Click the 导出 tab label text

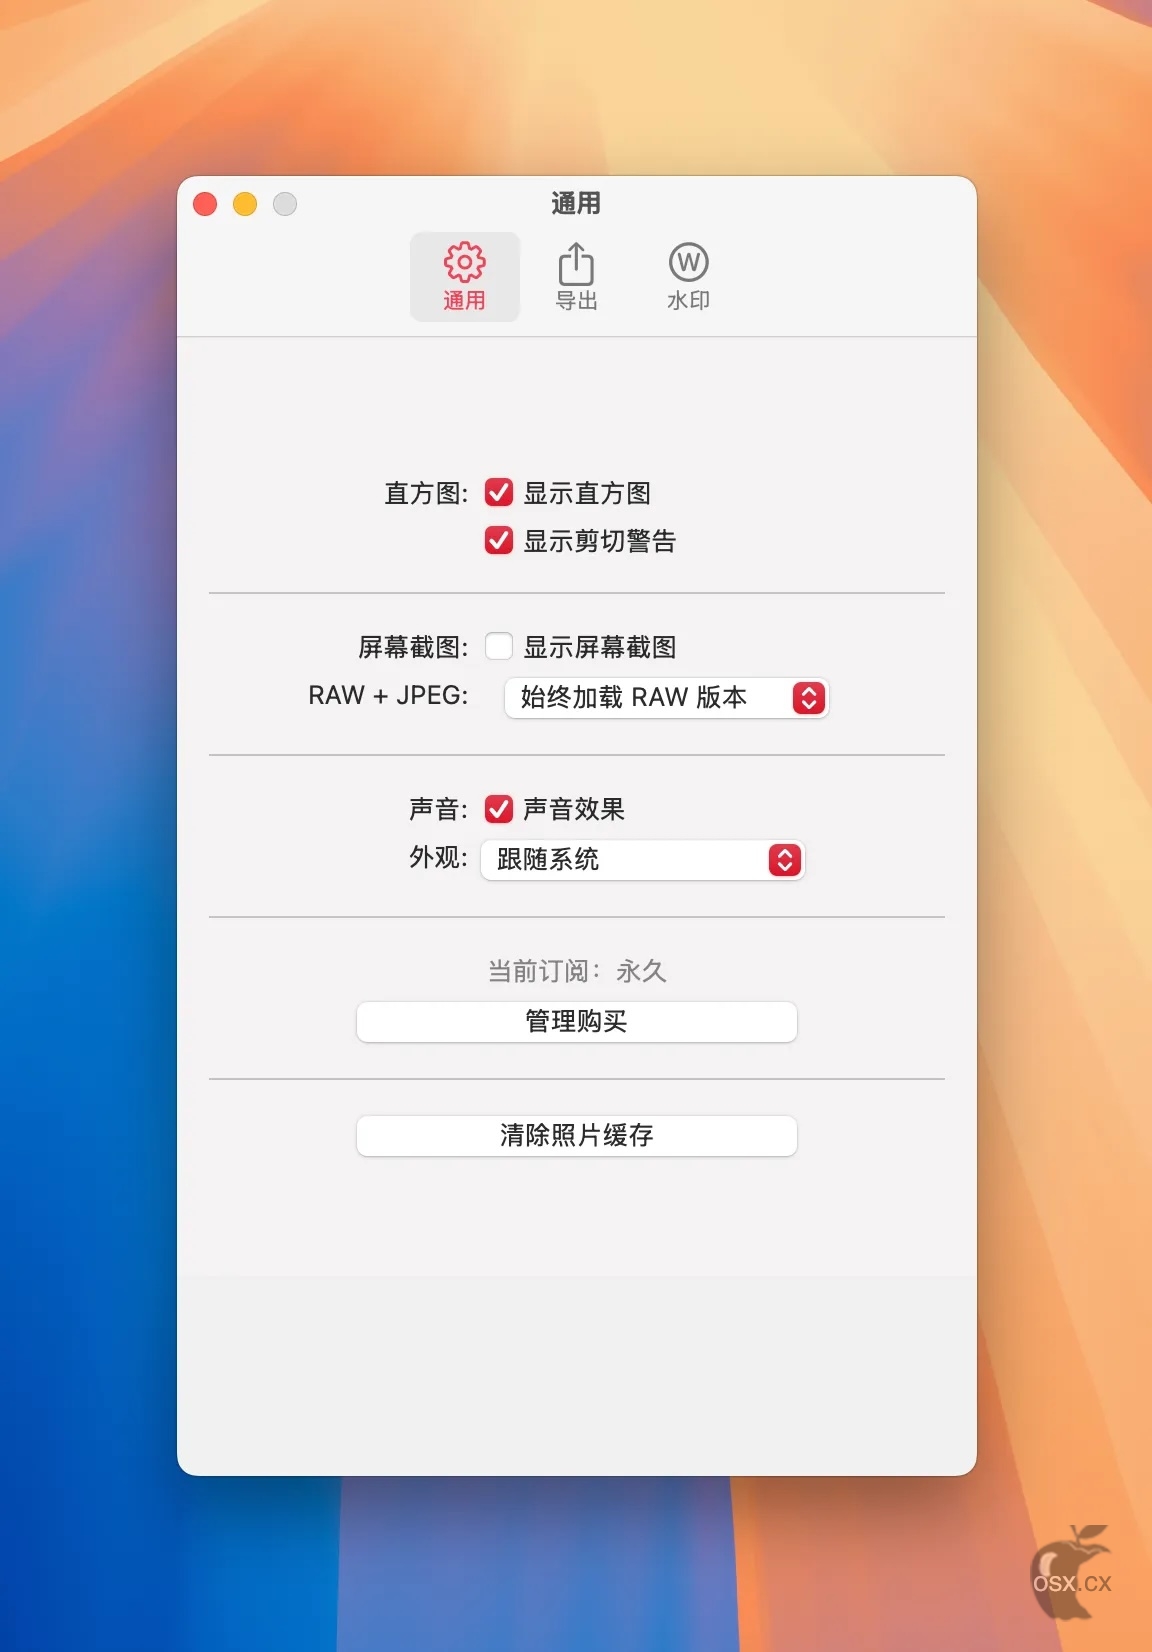(577, 300)
